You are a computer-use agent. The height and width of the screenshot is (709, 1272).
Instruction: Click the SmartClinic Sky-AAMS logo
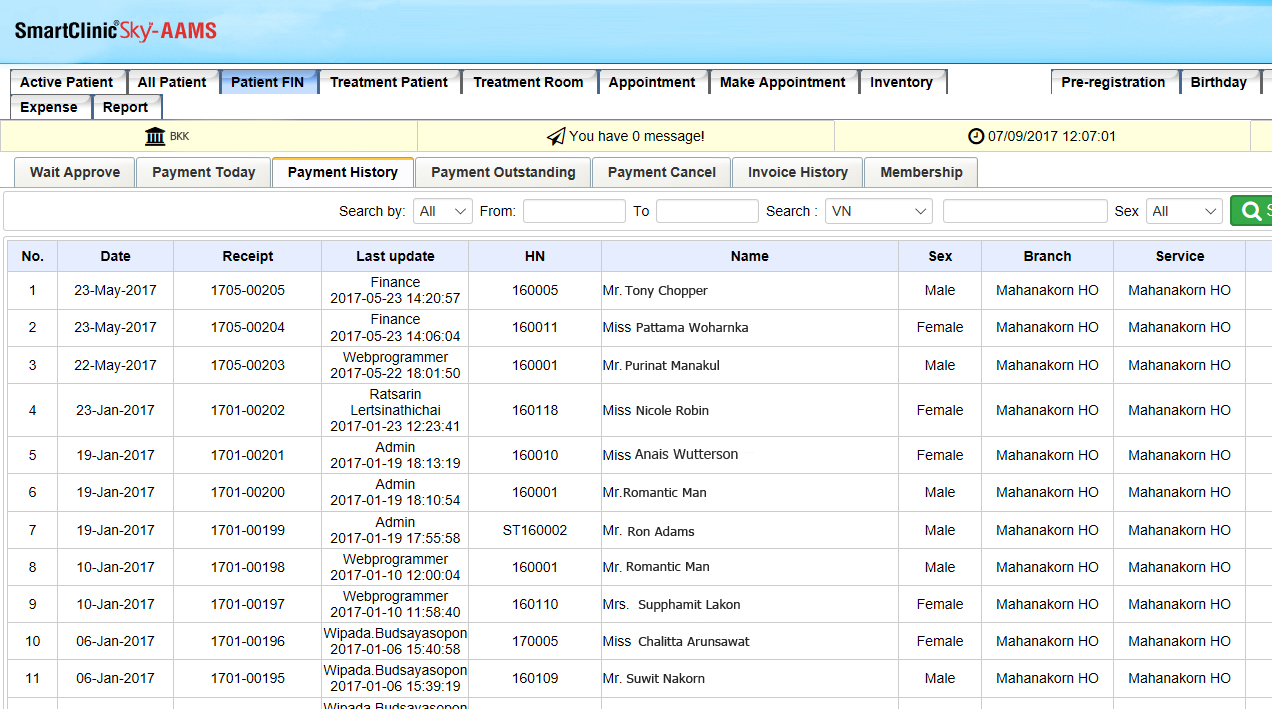click(x=116, y=31)
